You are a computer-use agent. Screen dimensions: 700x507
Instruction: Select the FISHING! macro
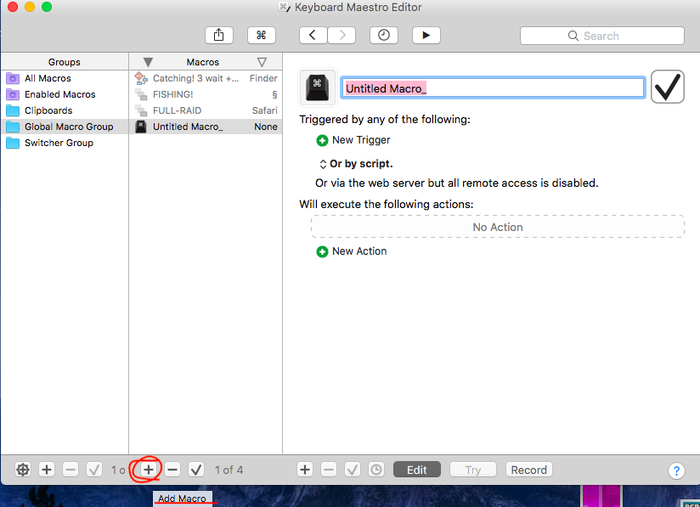tap(206, 95)
